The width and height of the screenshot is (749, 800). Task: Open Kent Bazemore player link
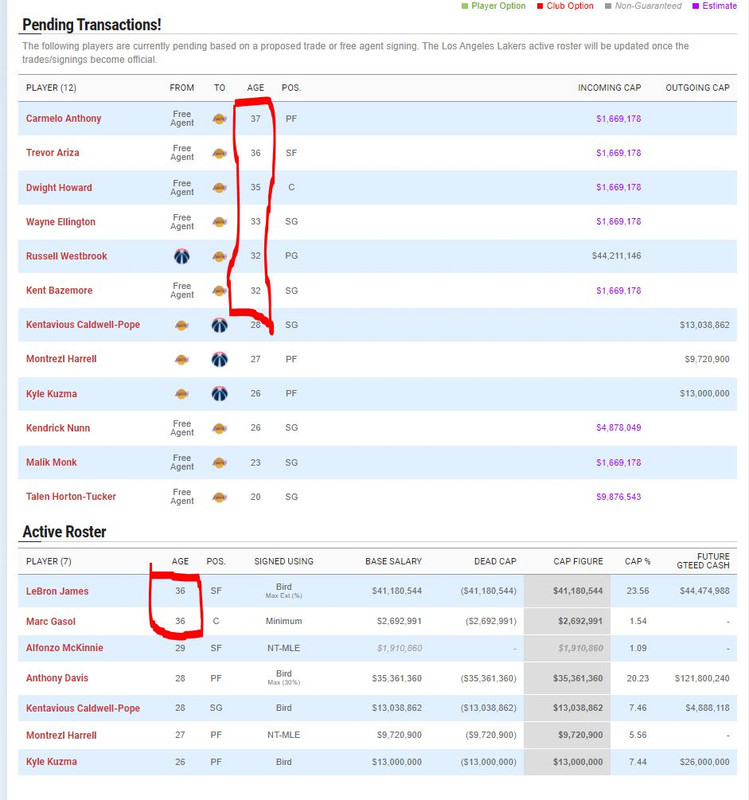pos(59,290)
